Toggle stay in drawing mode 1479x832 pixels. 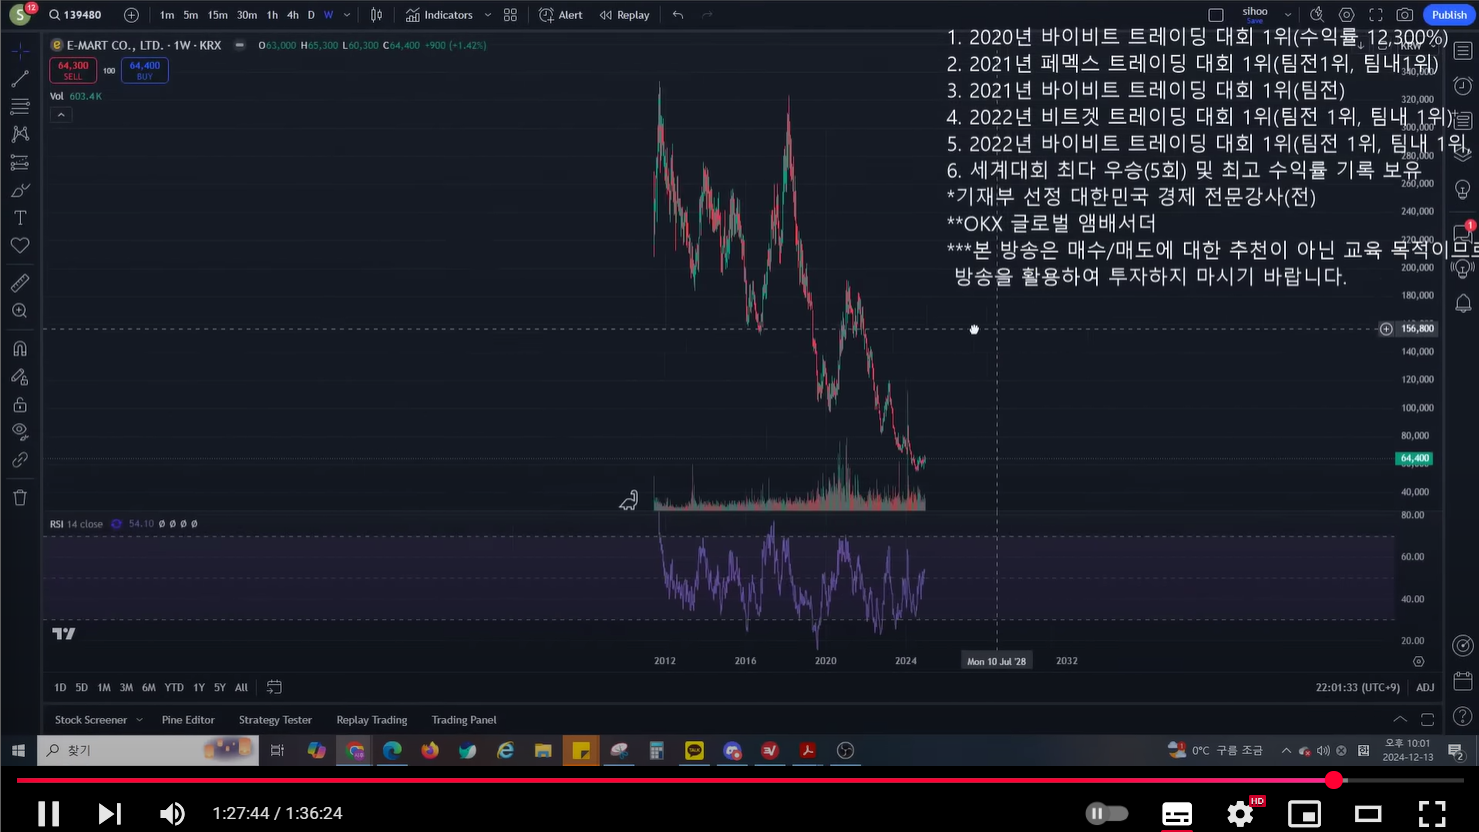click(20, 377)
